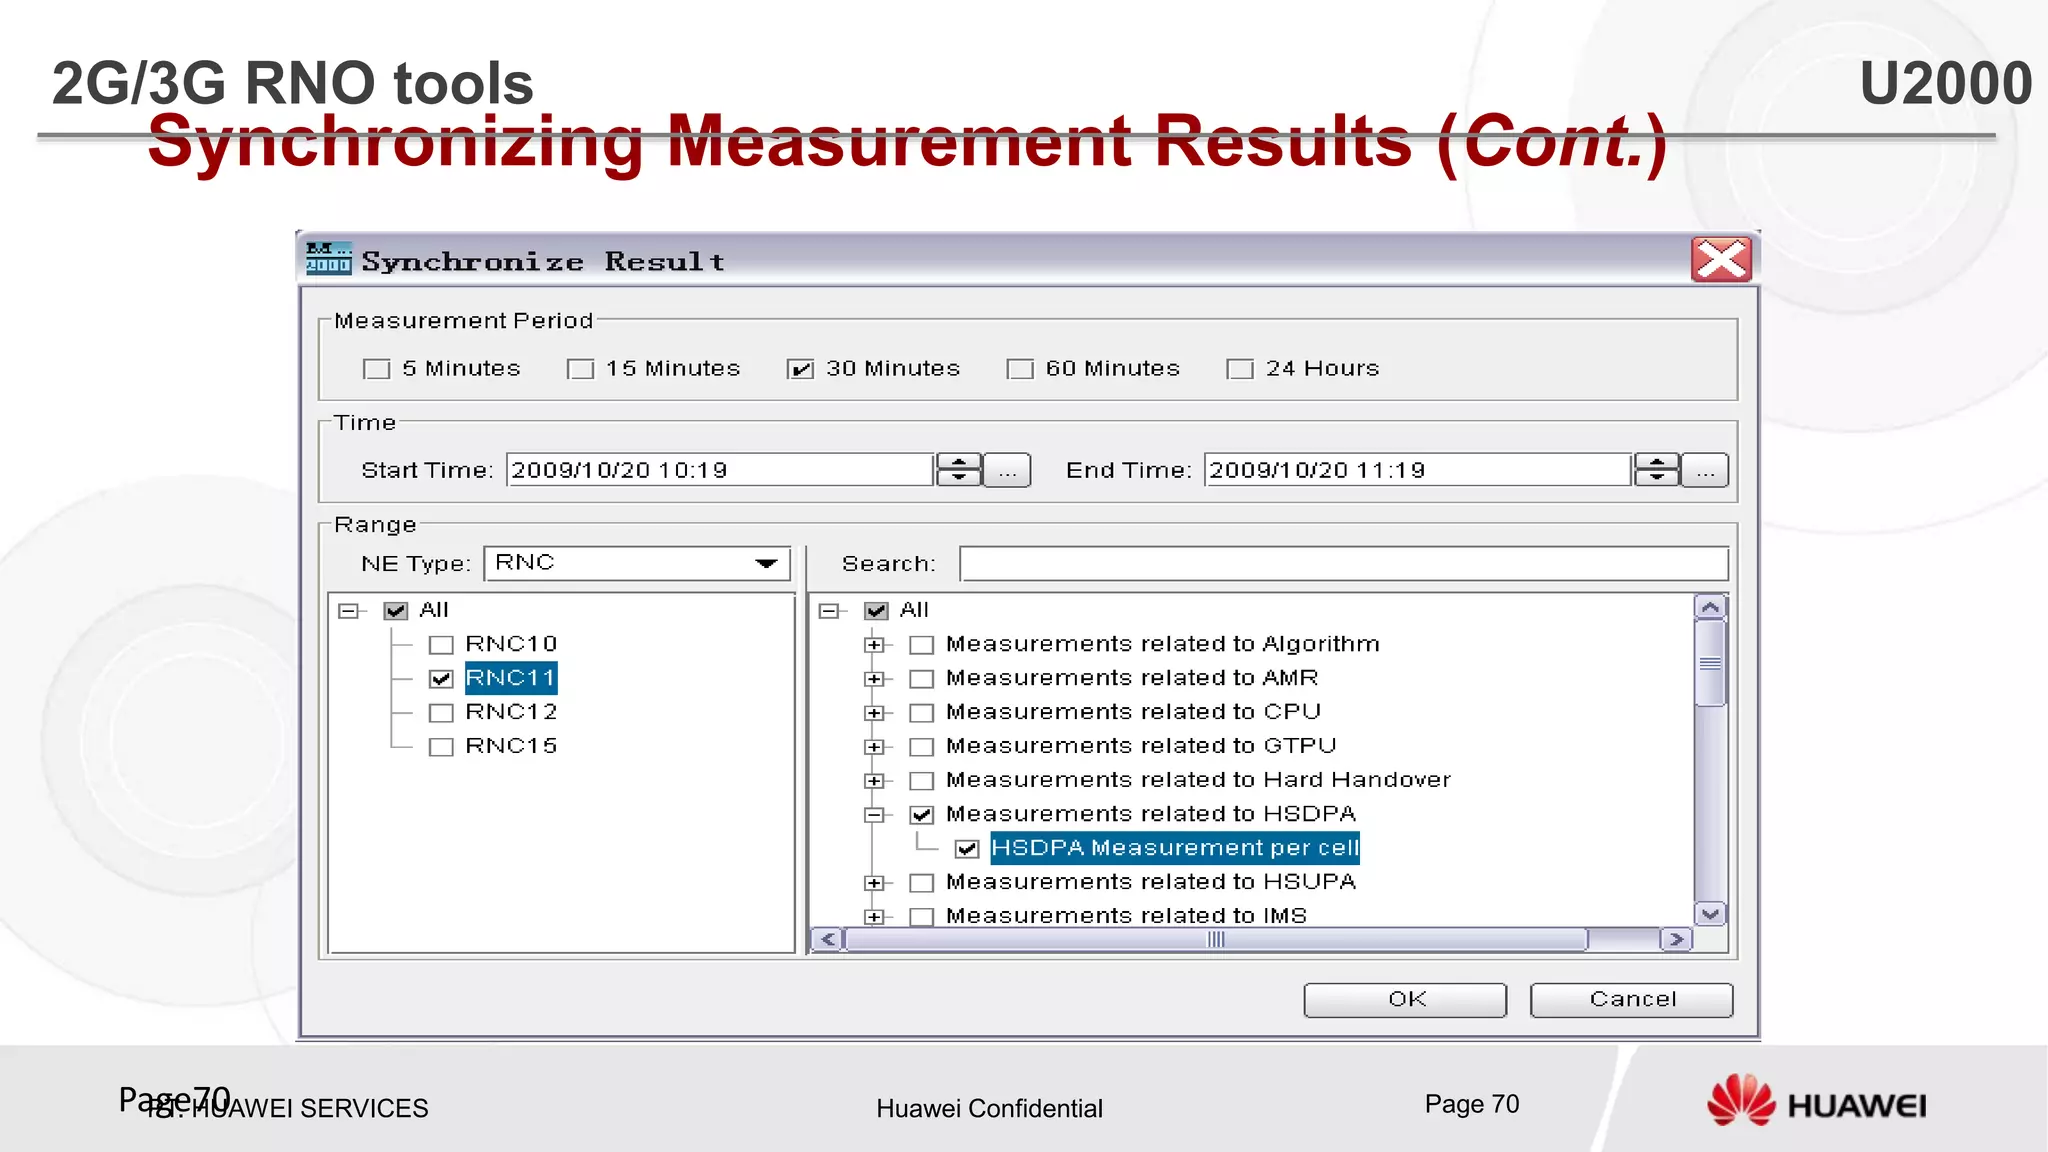The image size is (2048, 1152).
Task: Check the 24 Hours period option
Action: click(x=1240, y=370)
